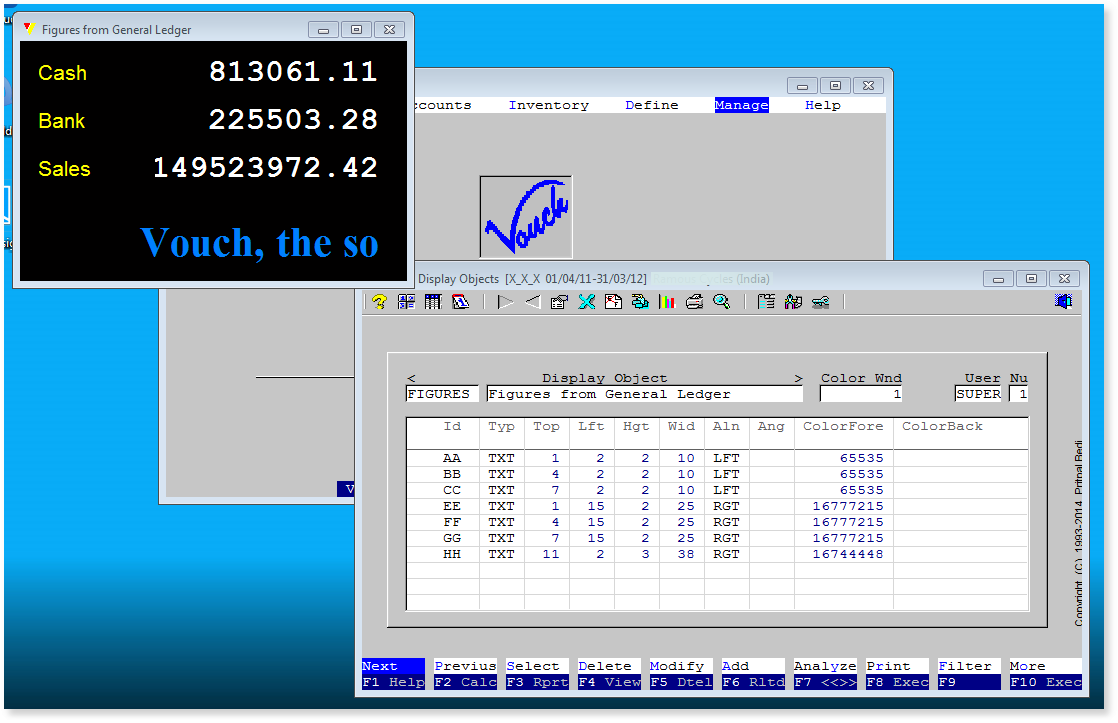Image resolution: width=1118 pixels, height=723 pixels.
Task: Click the key security toolbar icon
Action: [x=819, y=301]
